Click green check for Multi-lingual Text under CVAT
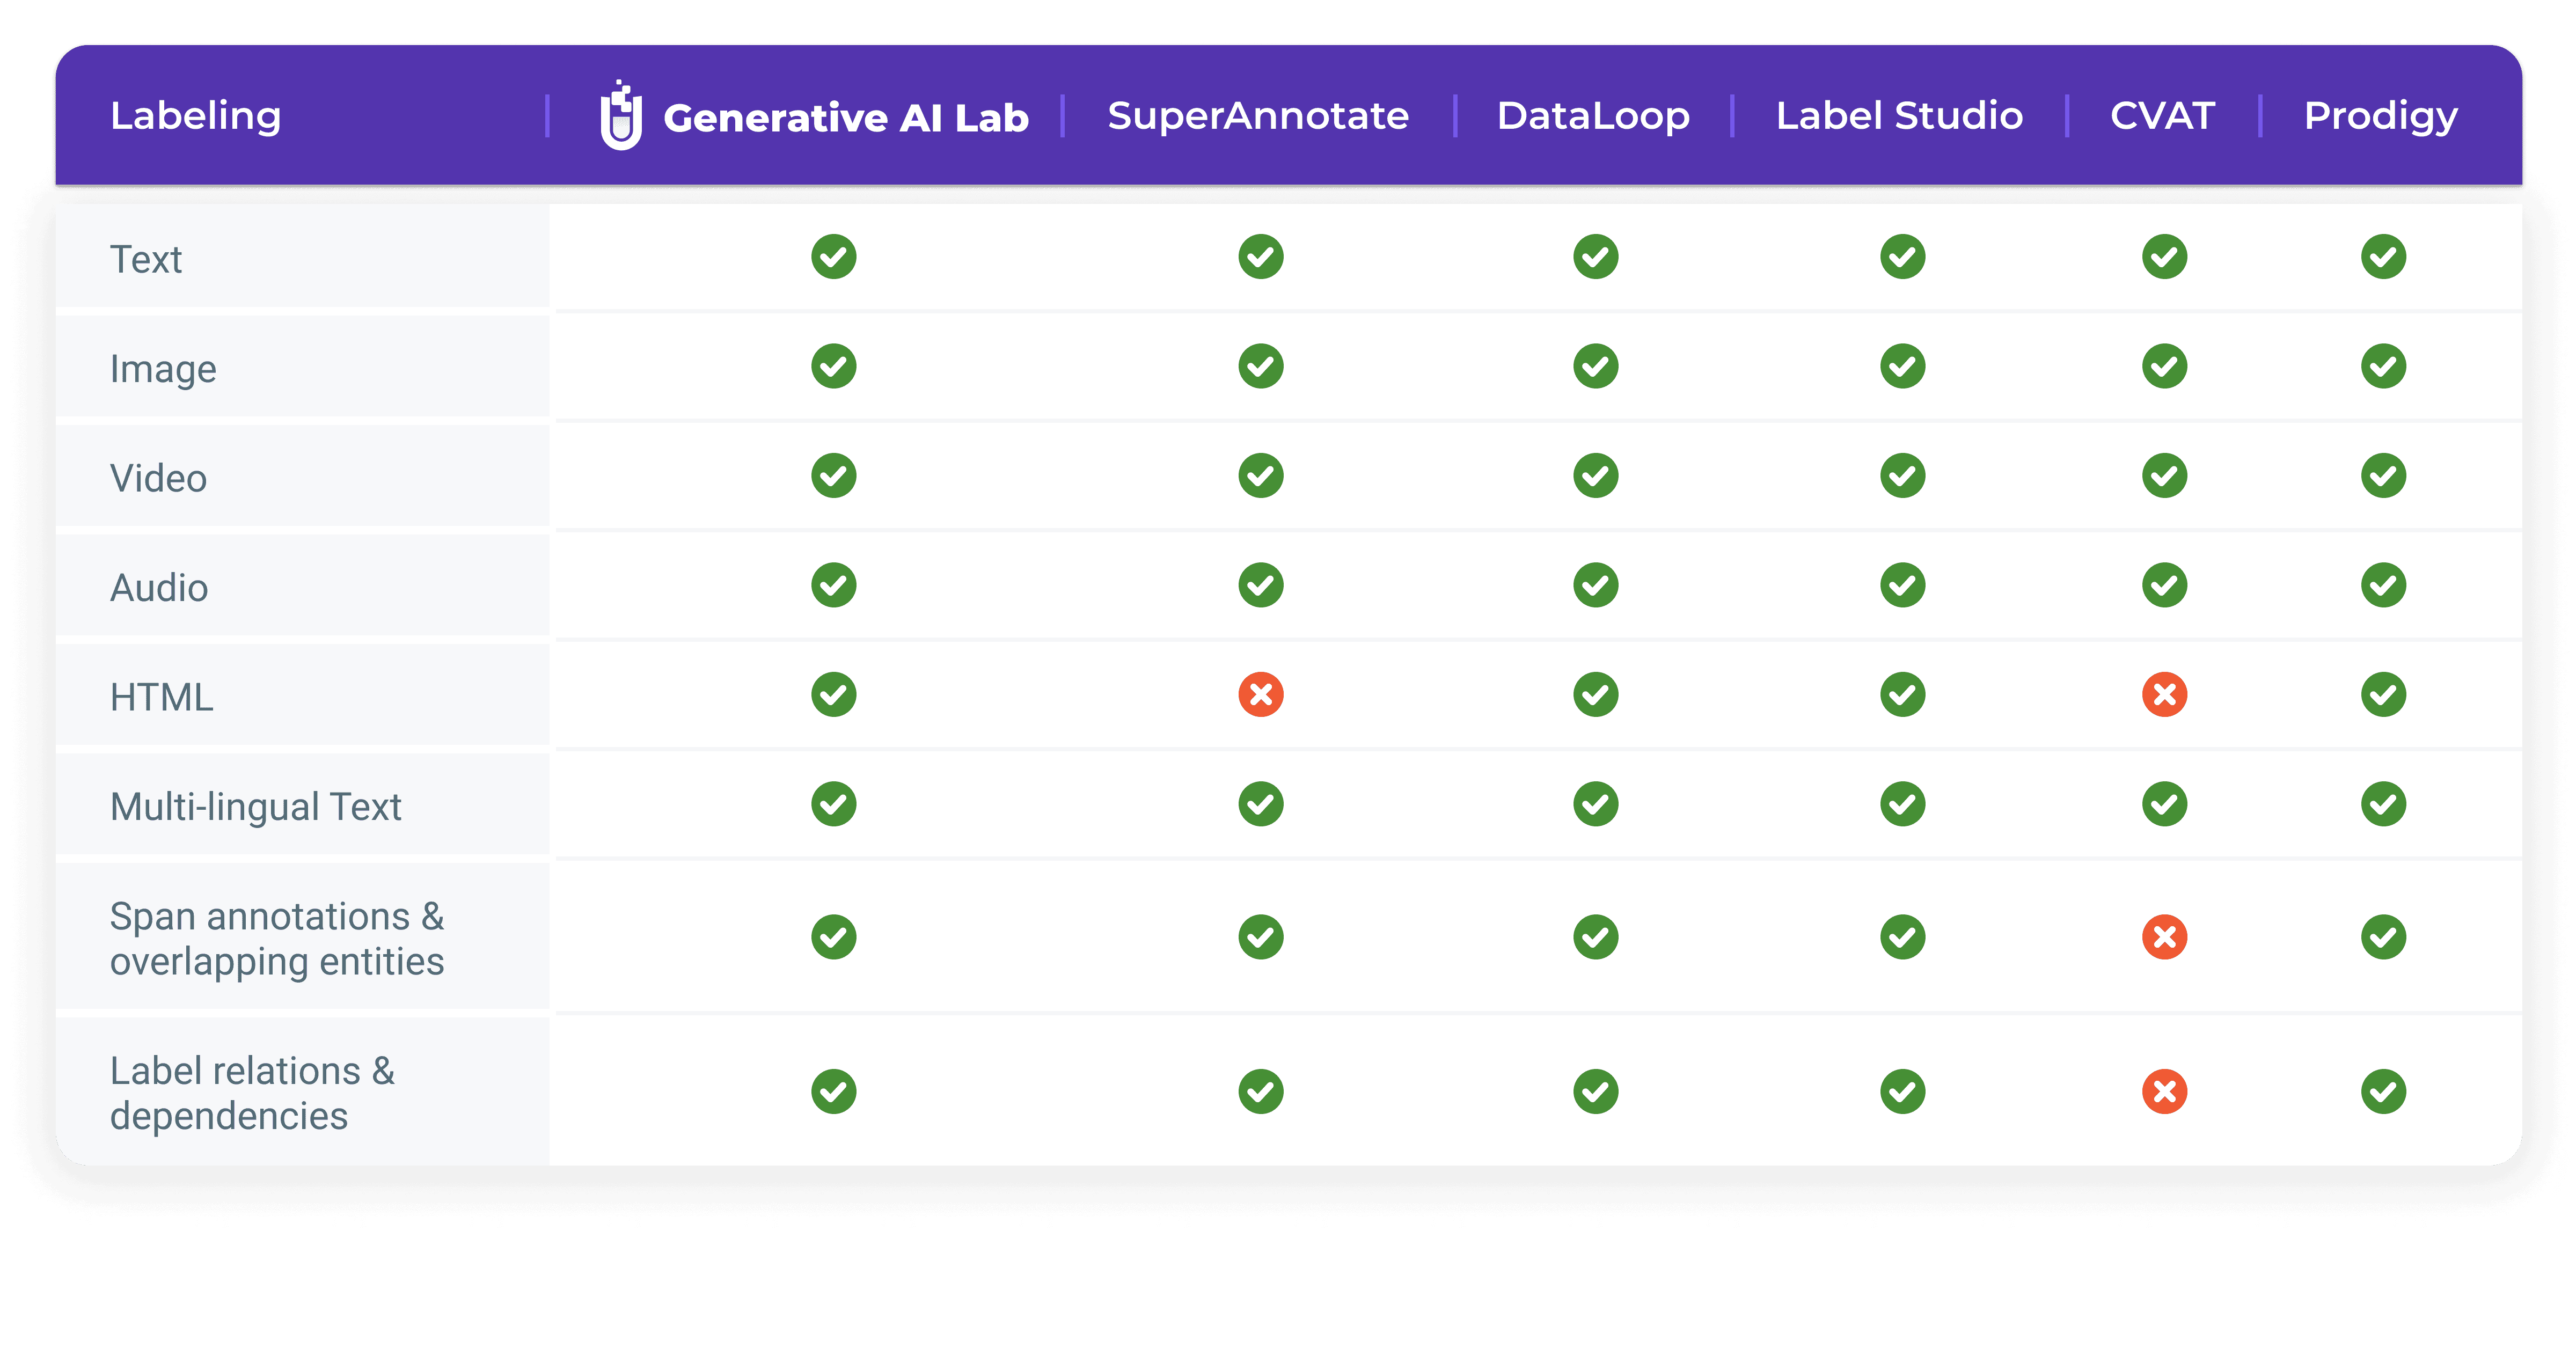Image resolution: width=2576 pixels, height=1348 pixels. [2165, 804]
